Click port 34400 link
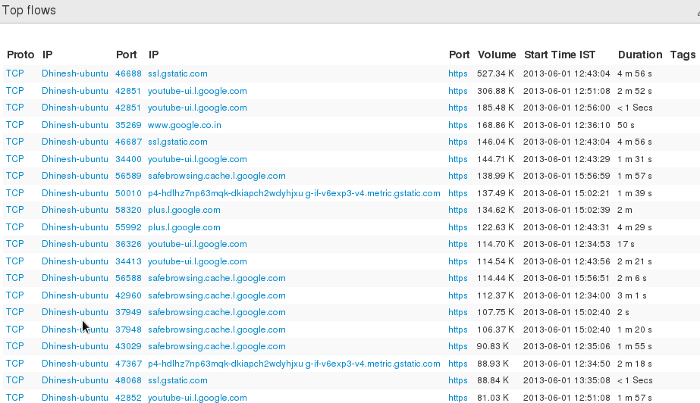Screen dimensions: 700x403 (128, 159)
